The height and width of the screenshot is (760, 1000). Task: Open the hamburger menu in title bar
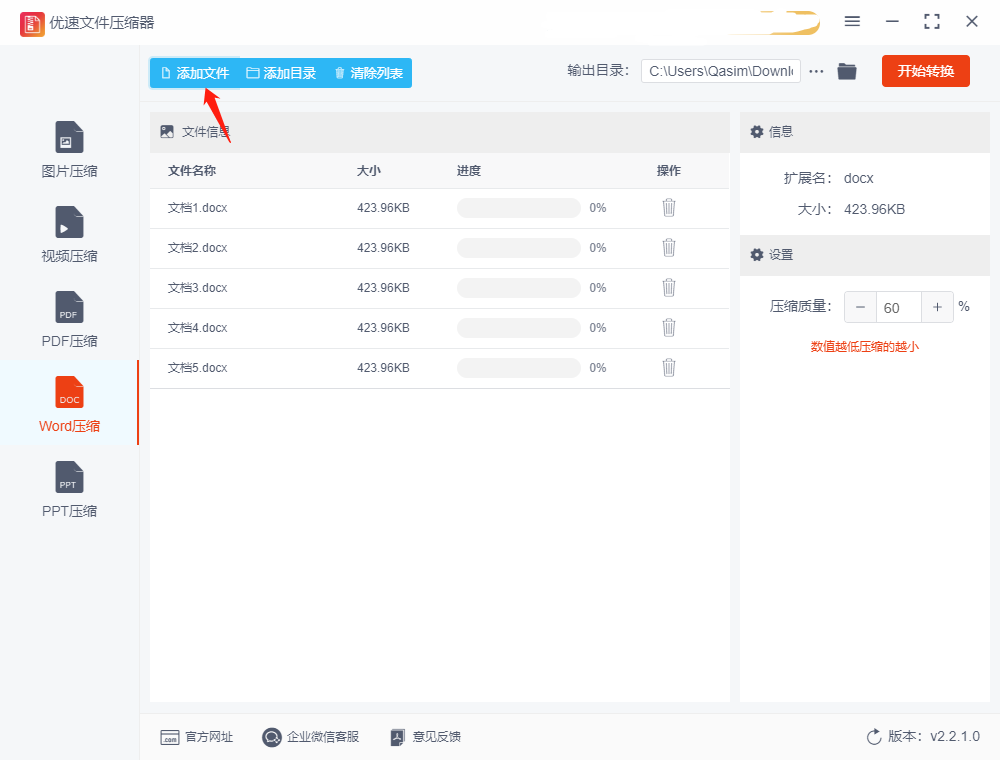pos(852,22)
